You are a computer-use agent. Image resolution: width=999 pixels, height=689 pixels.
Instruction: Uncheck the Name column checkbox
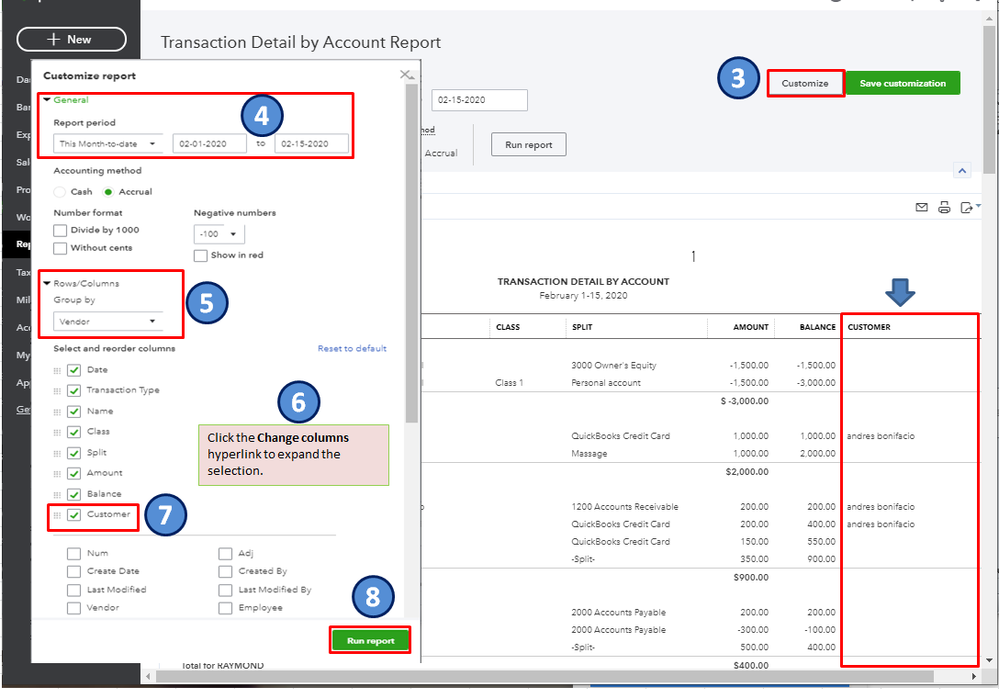[74, 412]
